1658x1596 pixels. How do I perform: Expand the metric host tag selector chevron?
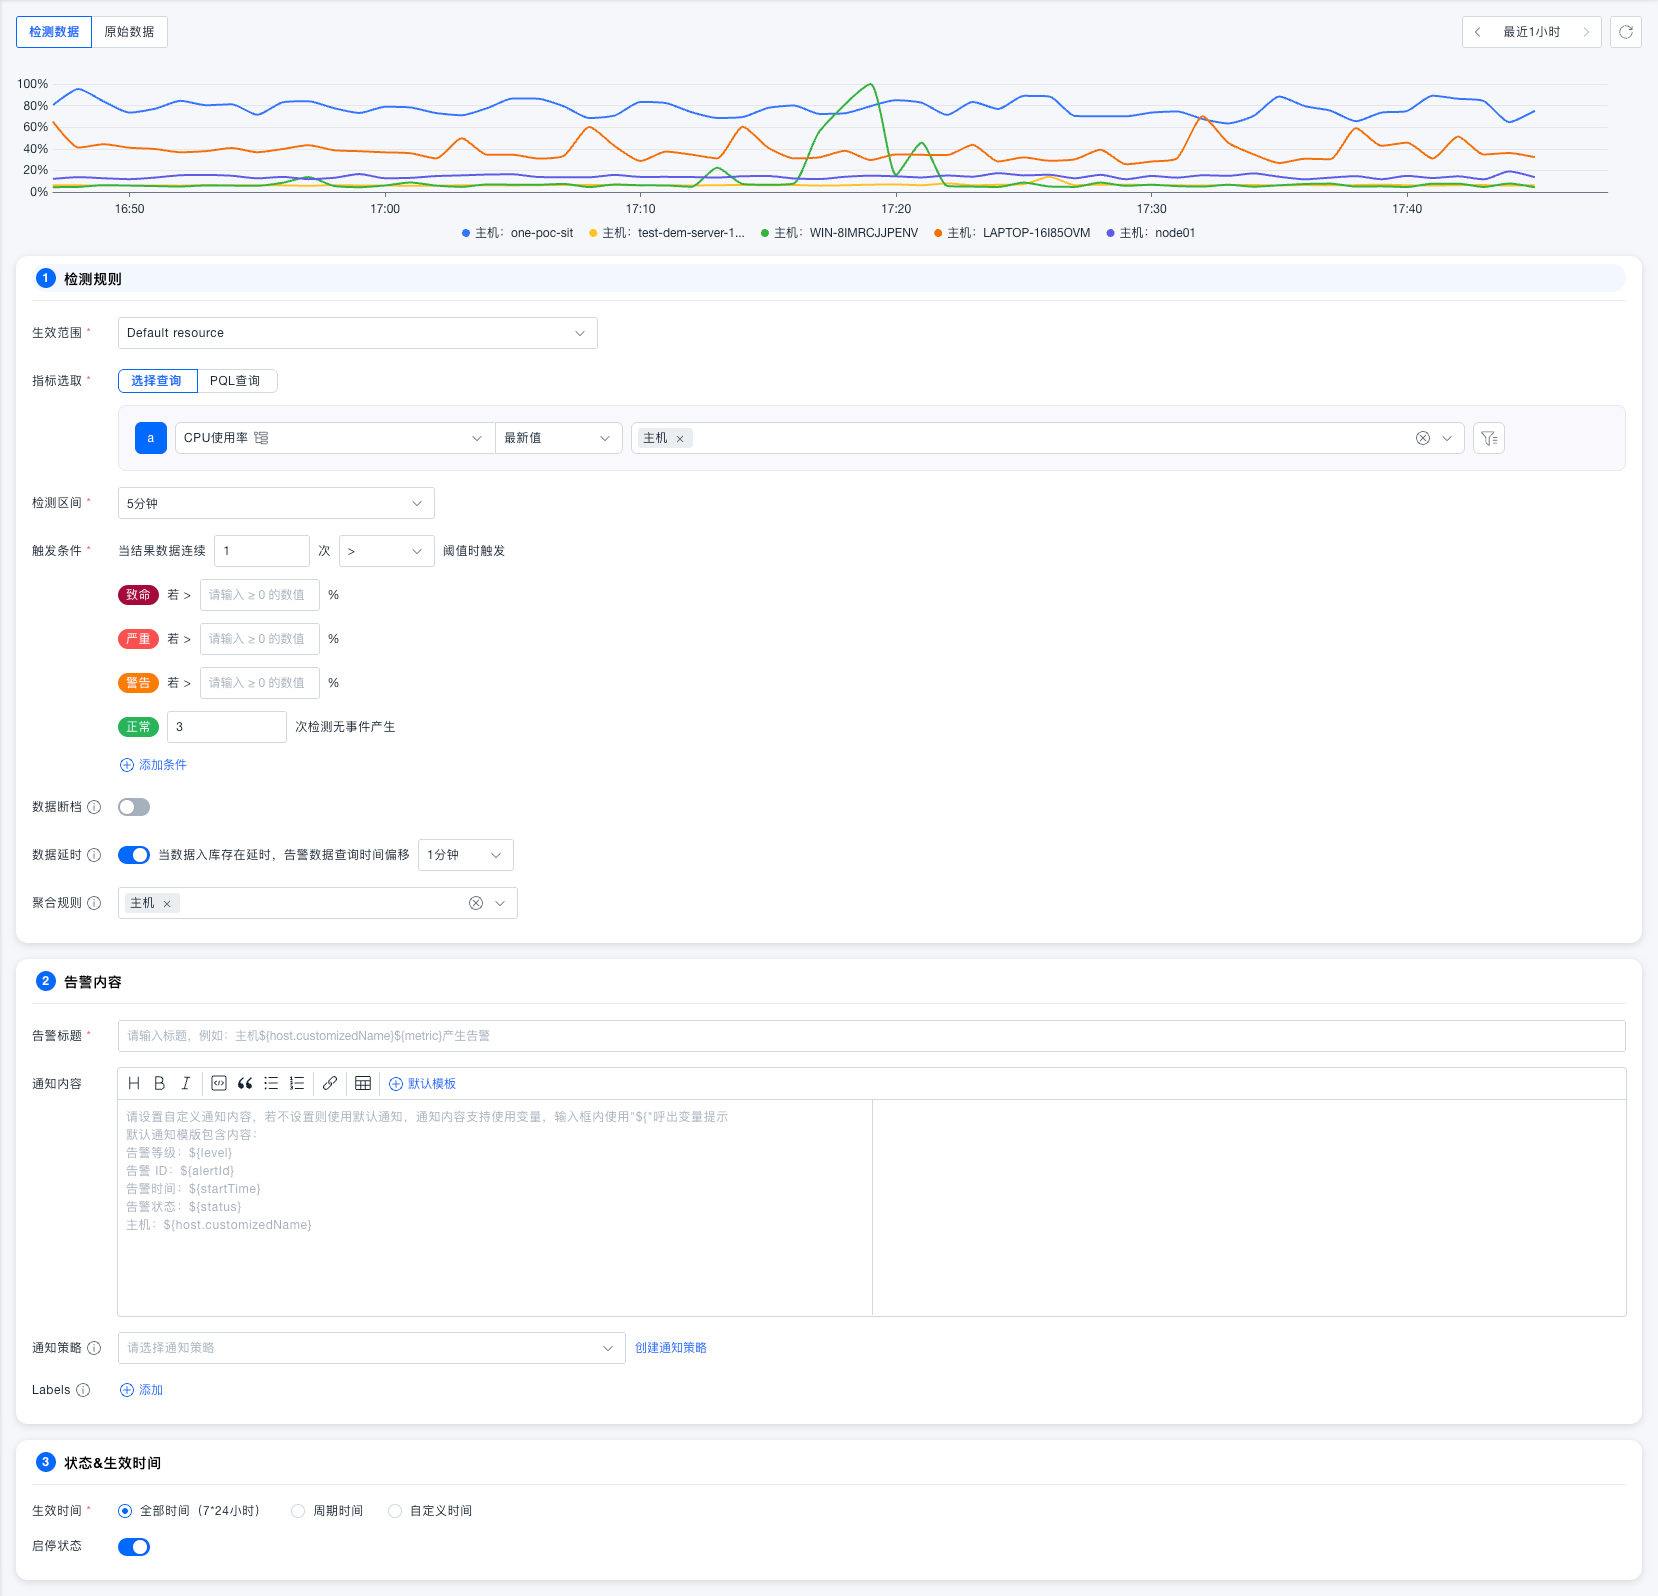pyautogui.click(x=1447, y=438)
